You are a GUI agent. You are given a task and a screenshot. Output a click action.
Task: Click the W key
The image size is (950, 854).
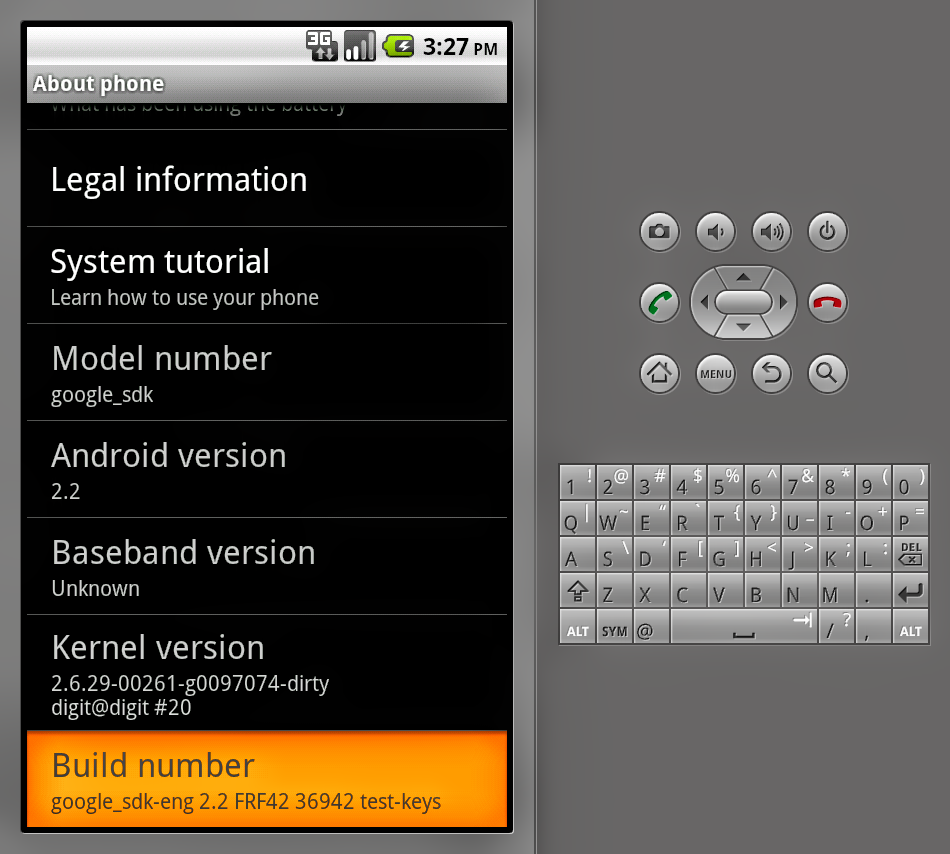point(614,518)
